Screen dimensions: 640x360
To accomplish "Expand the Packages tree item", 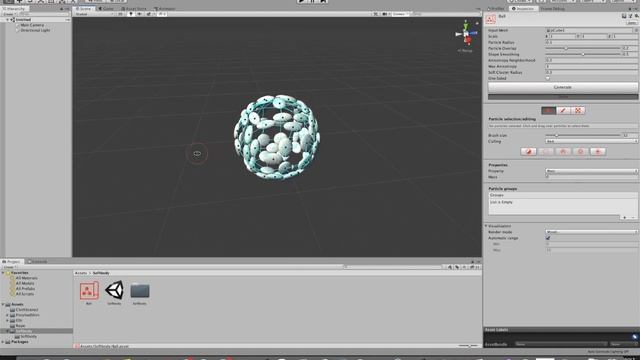I will [x=3, y=342].
